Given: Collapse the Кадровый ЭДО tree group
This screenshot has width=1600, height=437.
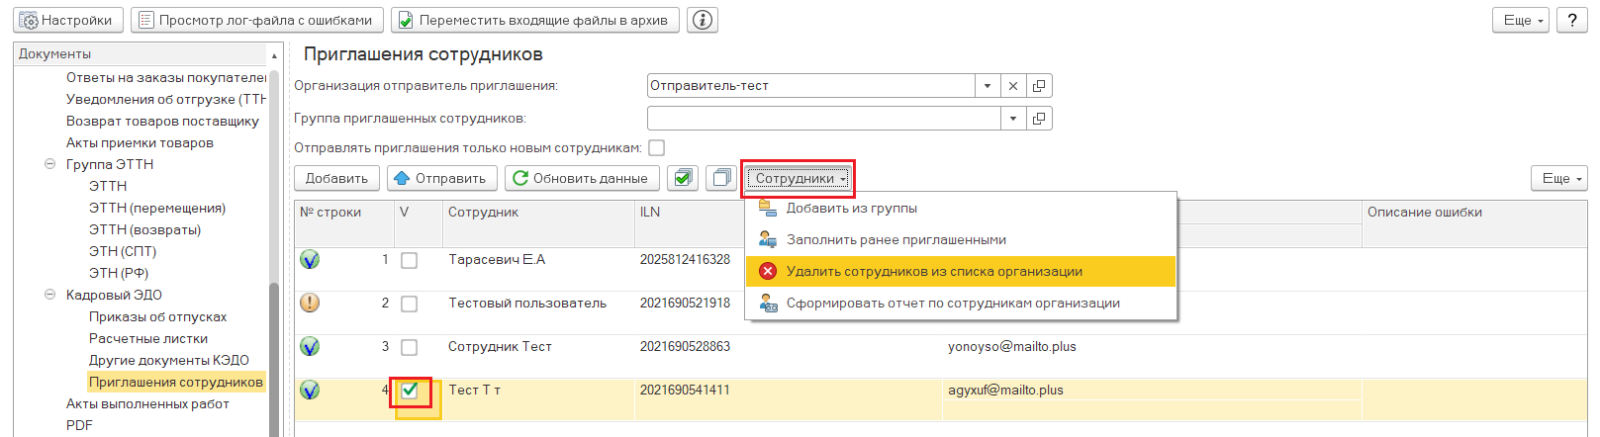Looking at the screenshot, I should 49,295.
